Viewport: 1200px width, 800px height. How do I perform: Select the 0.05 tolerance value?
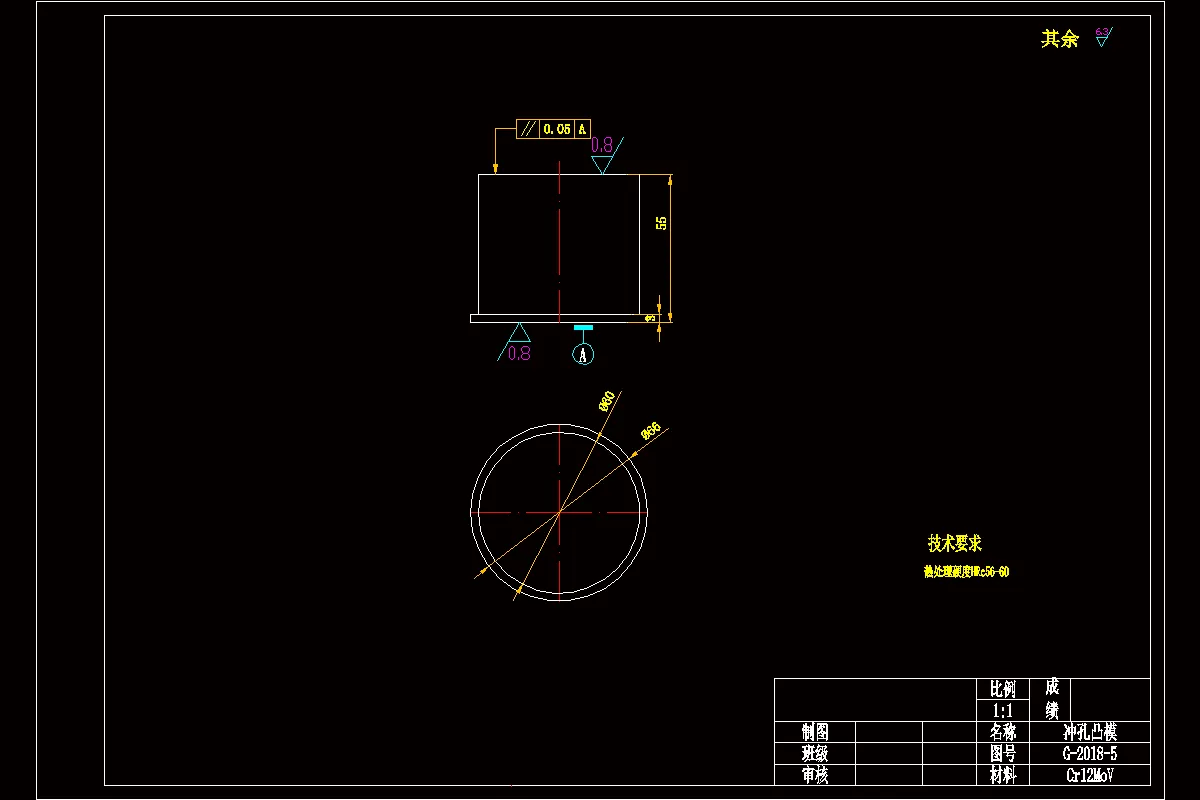(557, 129)
